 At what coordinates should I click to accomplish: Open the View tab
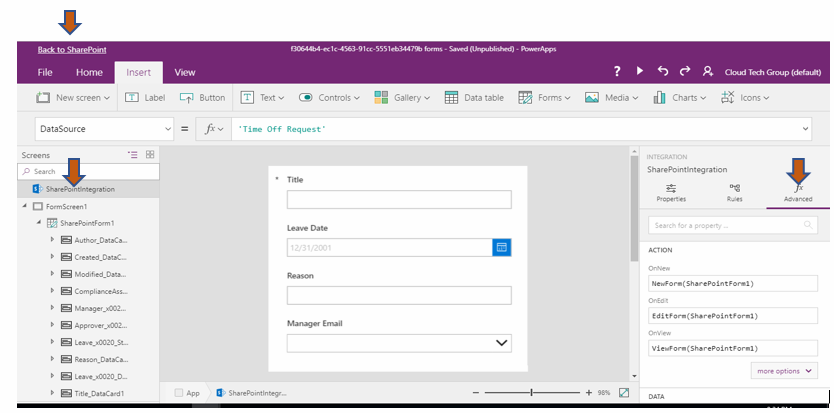click(x=185, y=72)
